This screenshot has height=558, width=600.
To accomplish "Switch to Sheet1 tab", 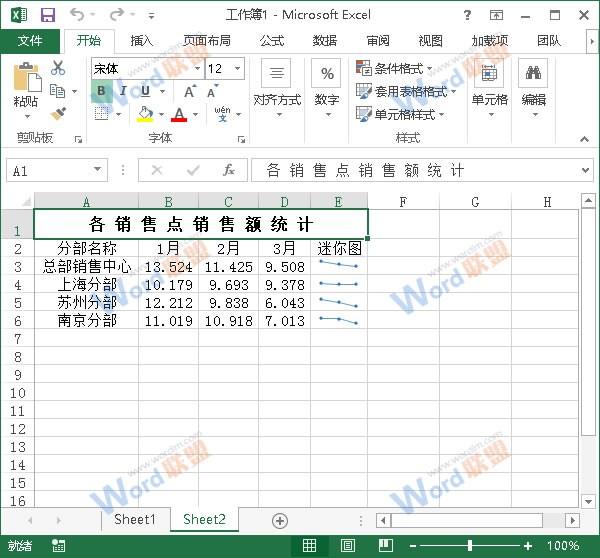I will [135, 520].
